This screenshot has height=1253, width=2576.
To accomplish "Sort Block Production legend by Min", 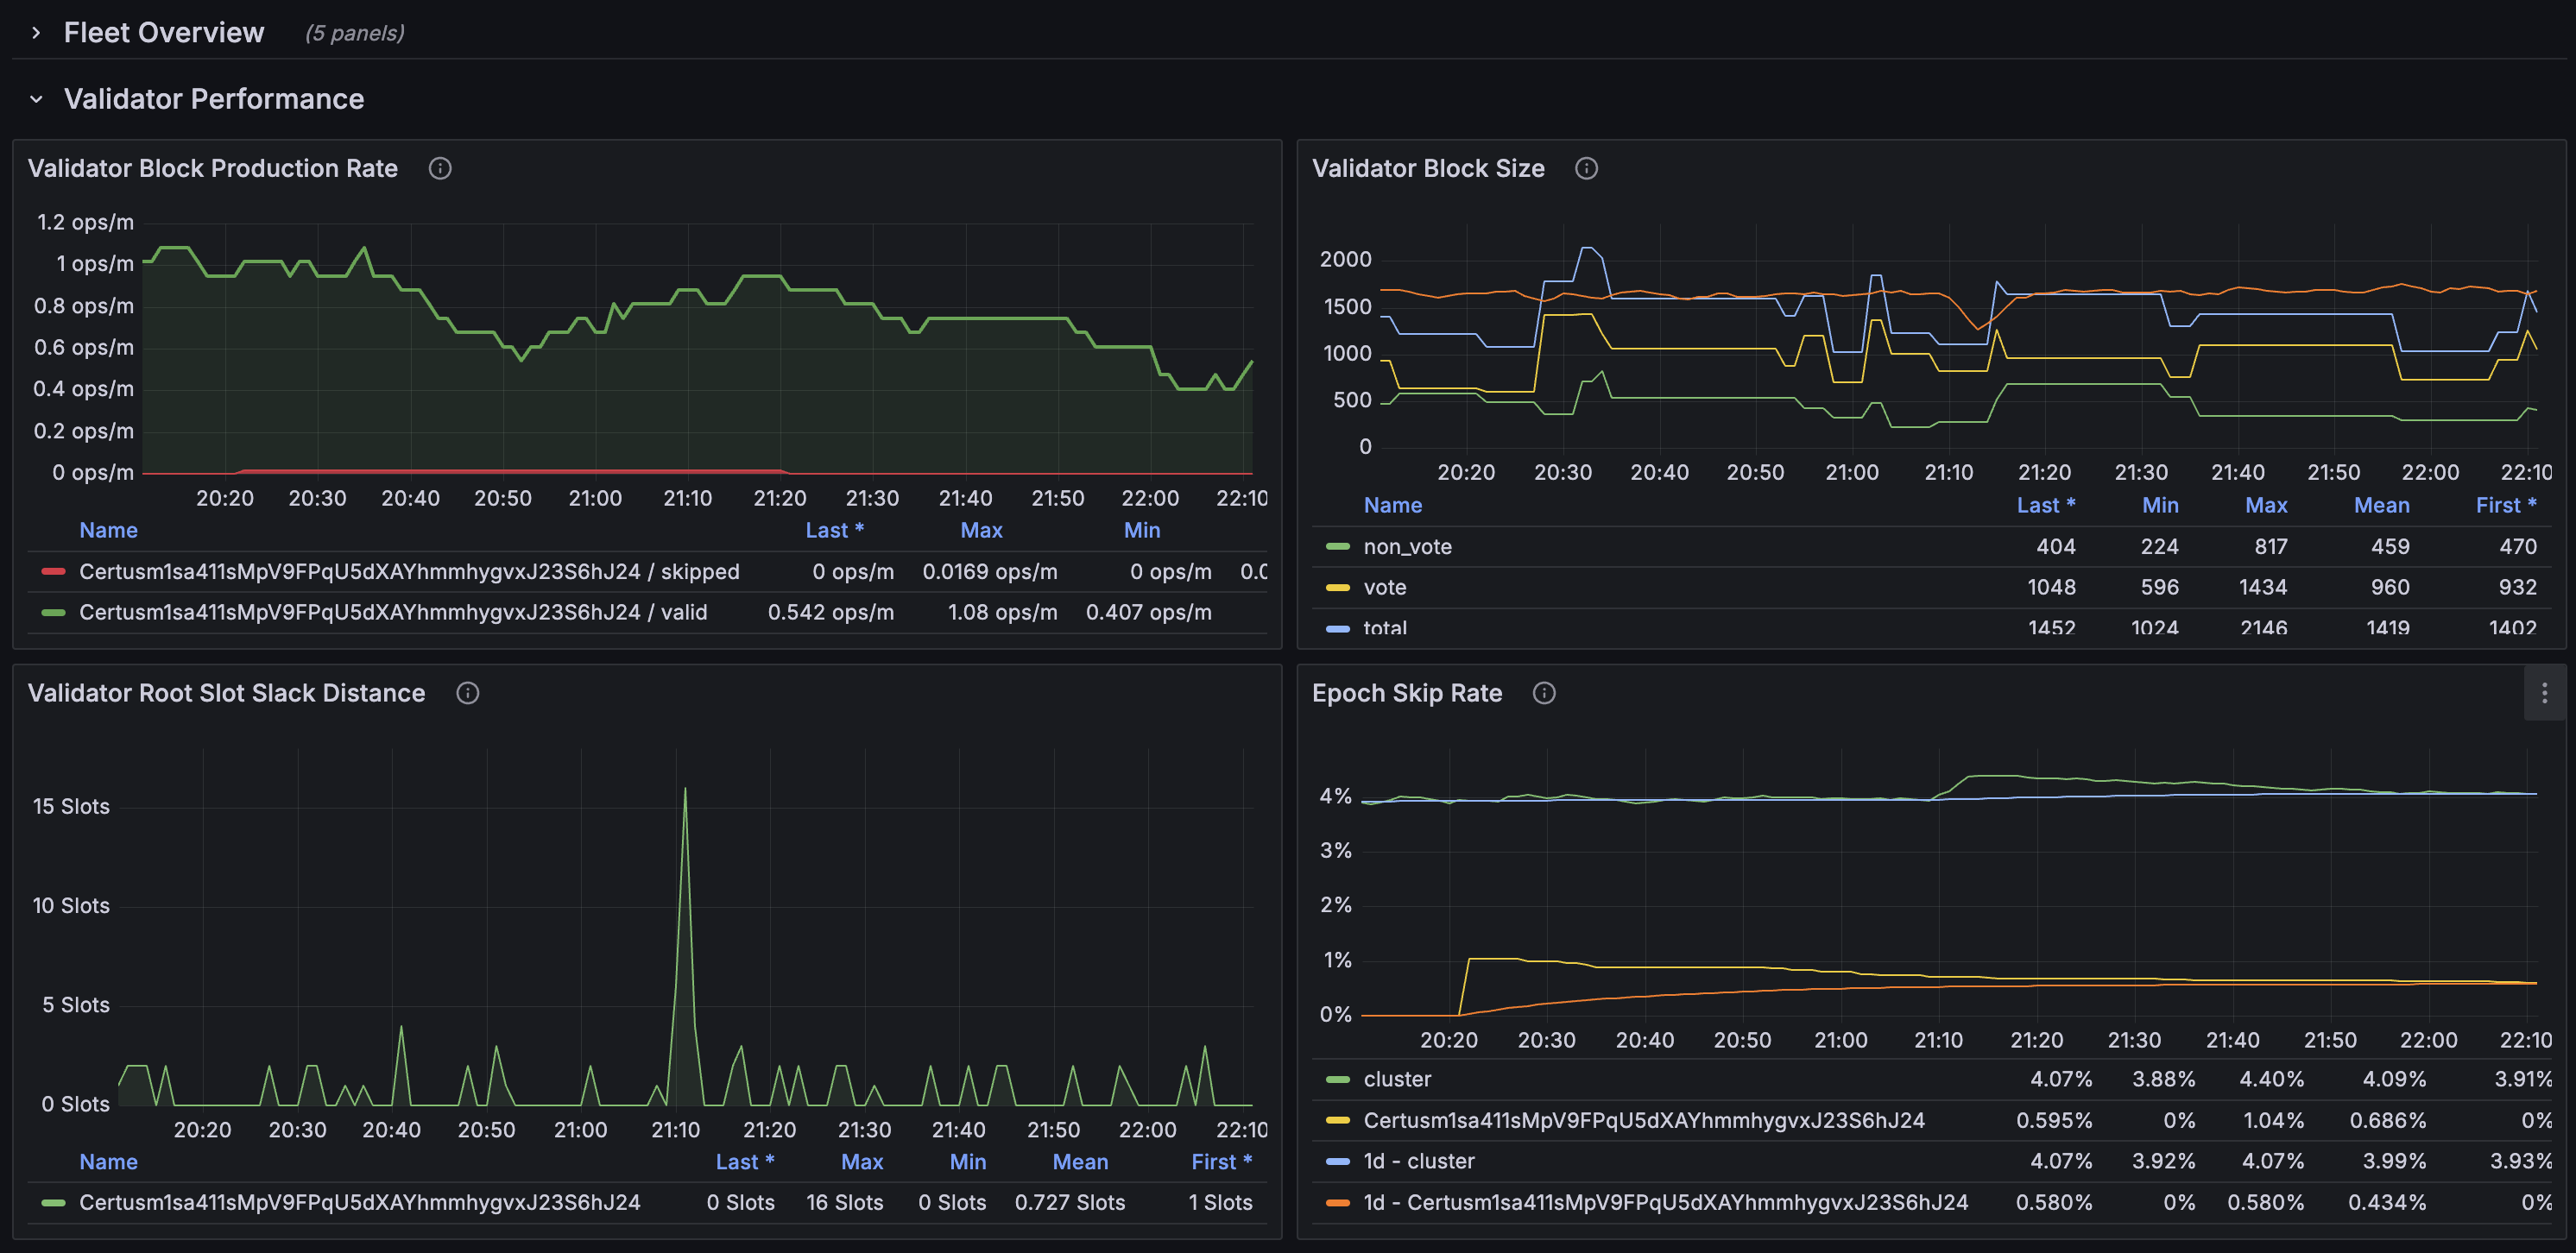I will [1142, 530].
